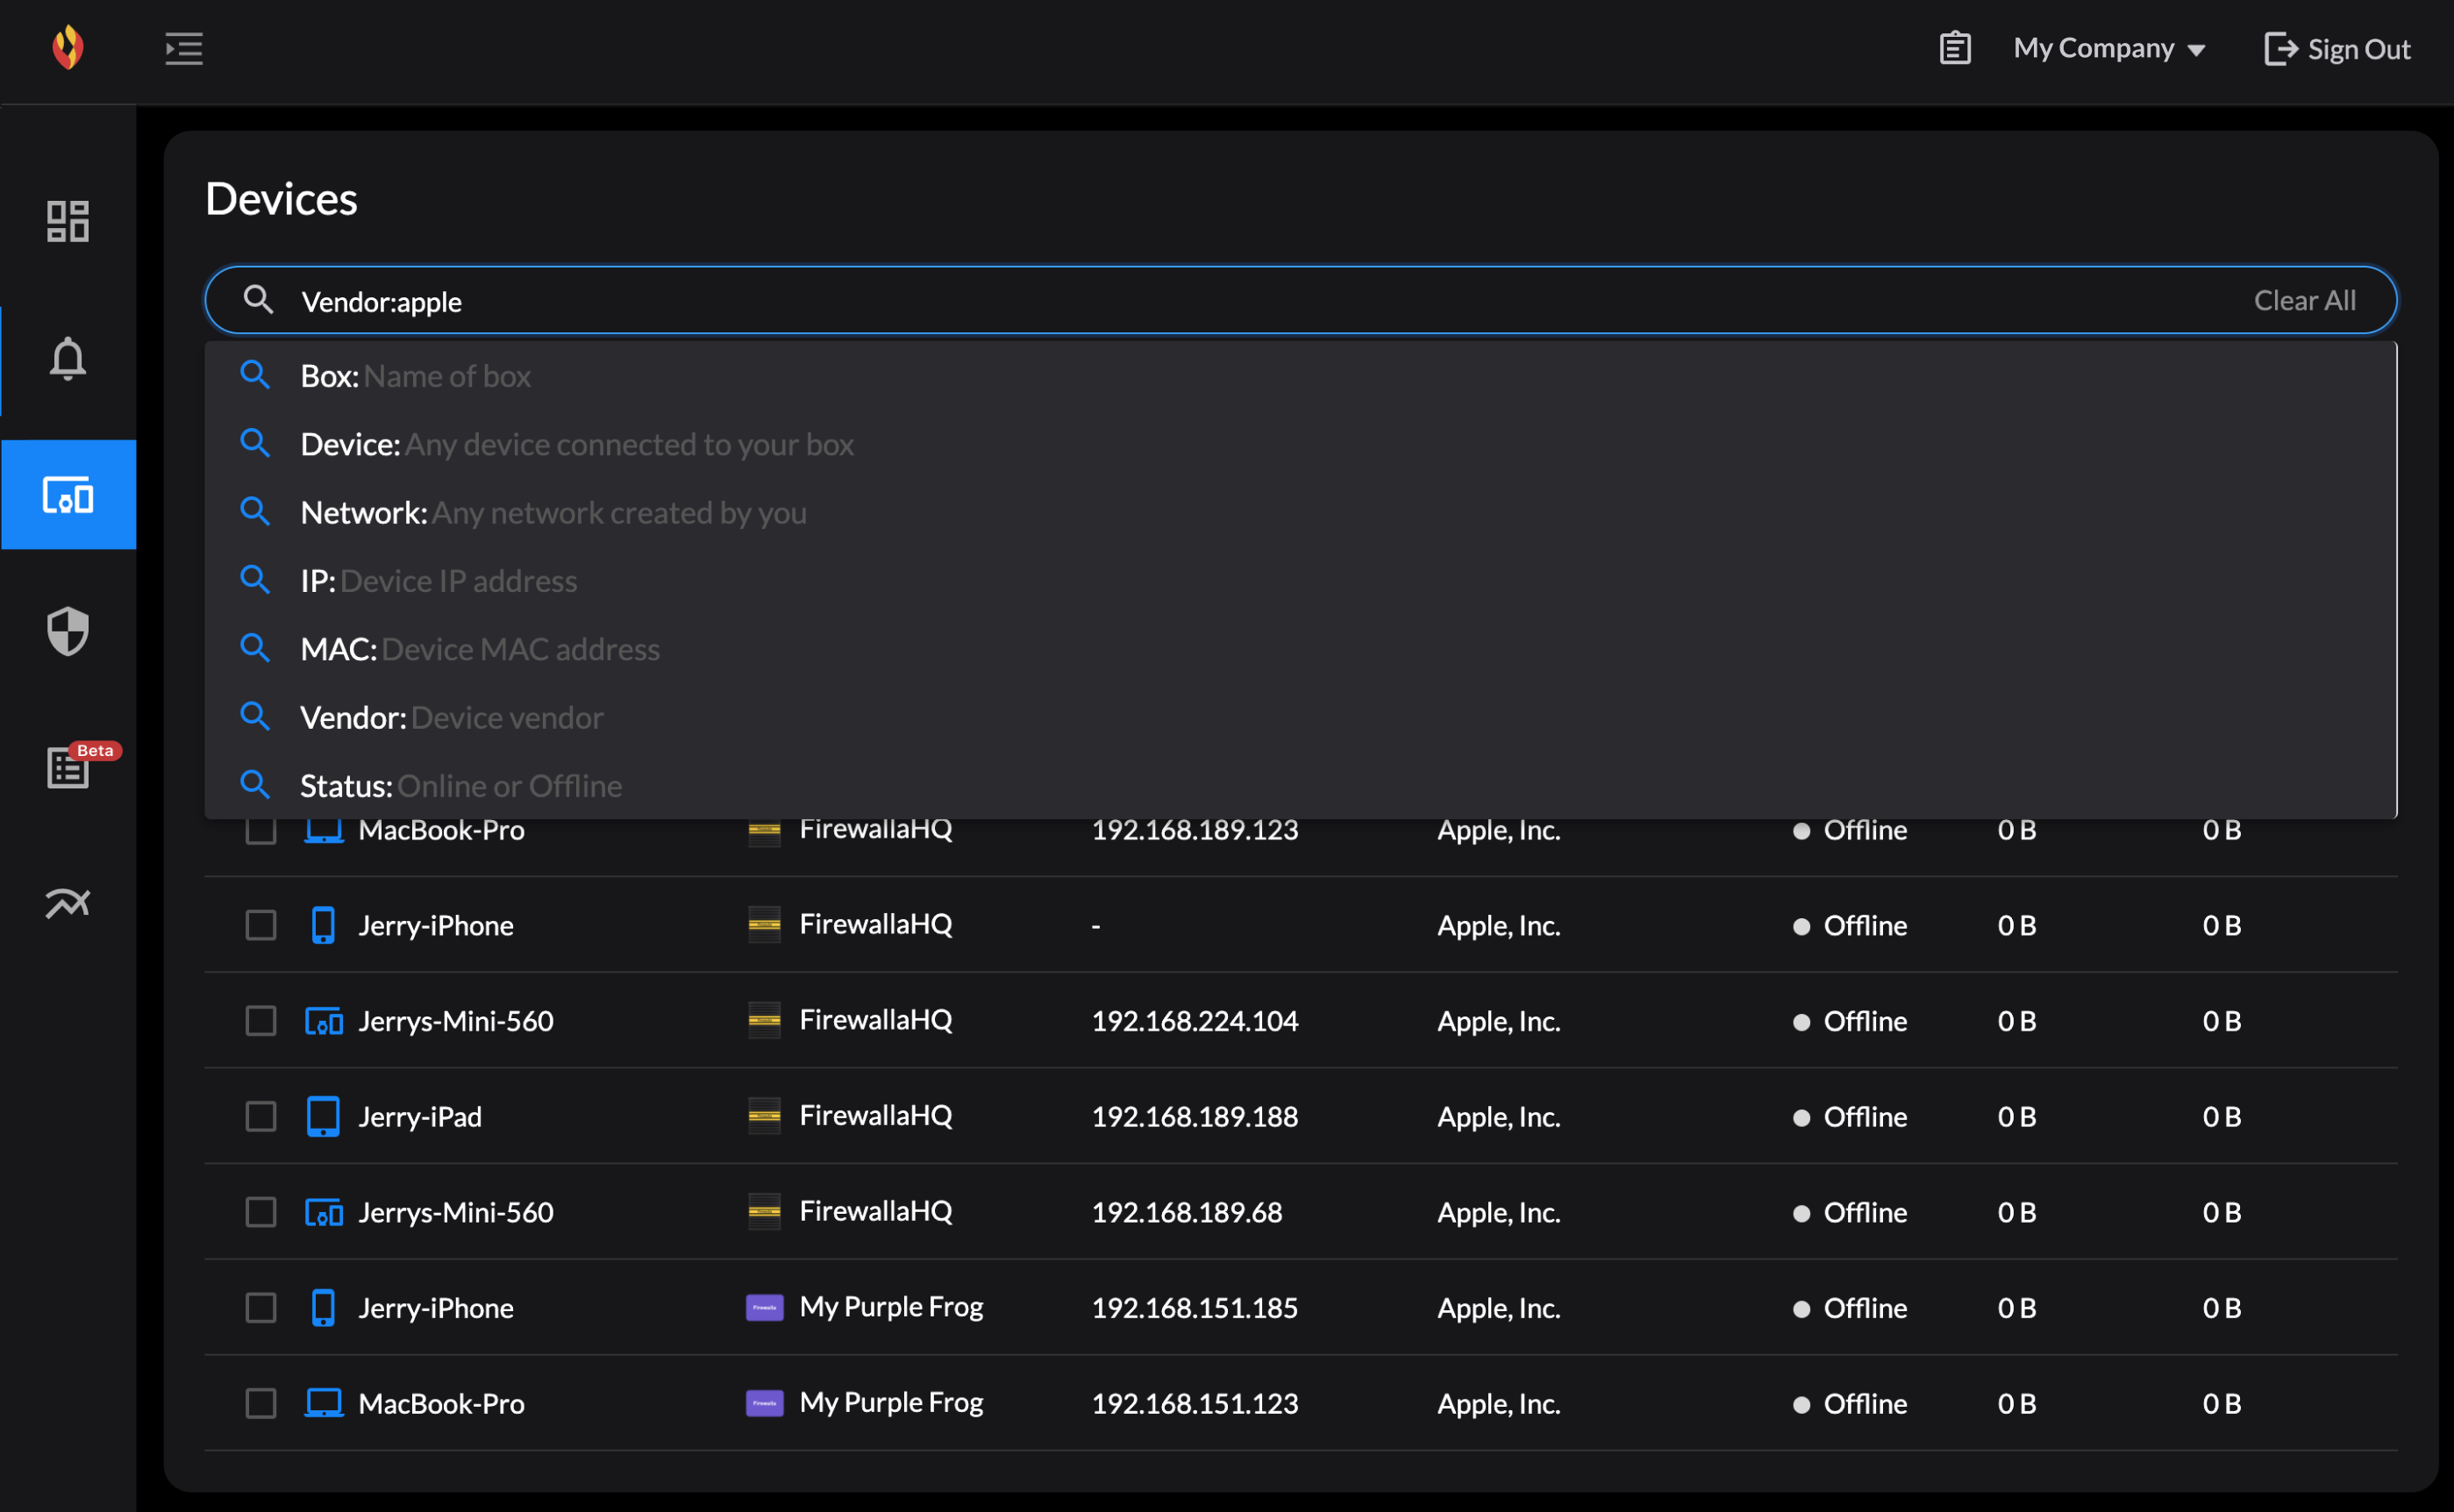Click FirewallaHQ in Jerrys-Mini-560 192.168.189.68 row
This screenshot has height=1512, width=2454.
coord(875,1211)
